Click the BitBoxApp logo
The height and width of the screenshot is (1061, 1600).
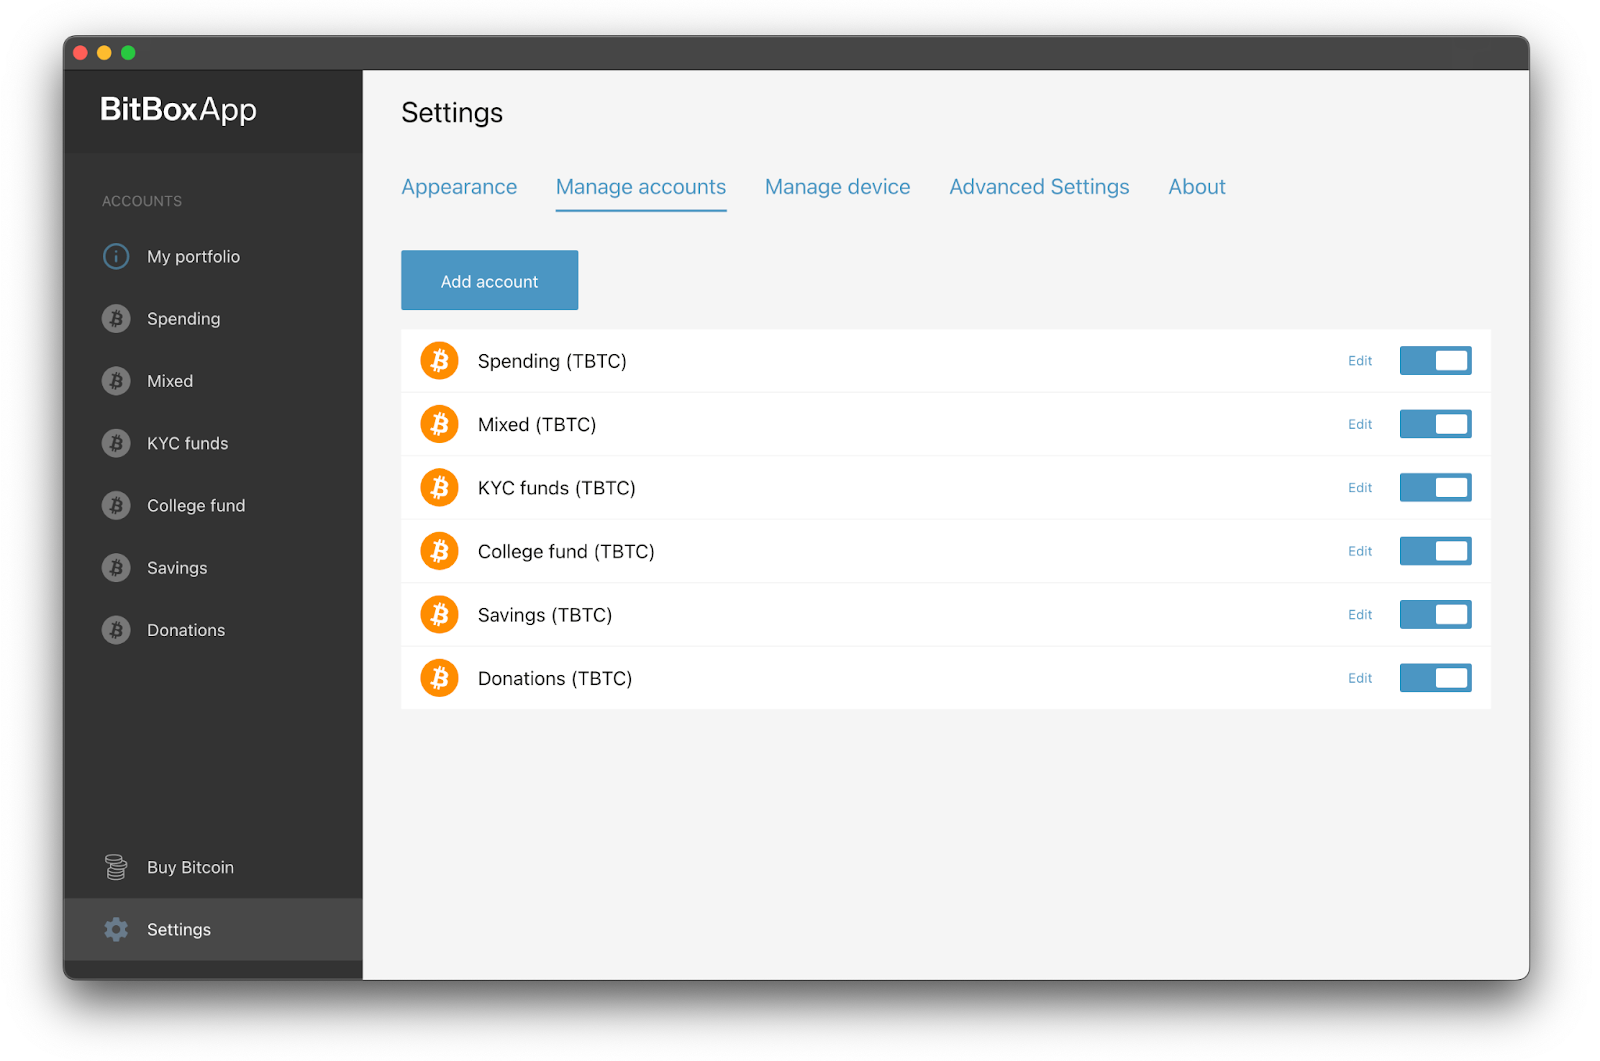[x=178, y=110]
